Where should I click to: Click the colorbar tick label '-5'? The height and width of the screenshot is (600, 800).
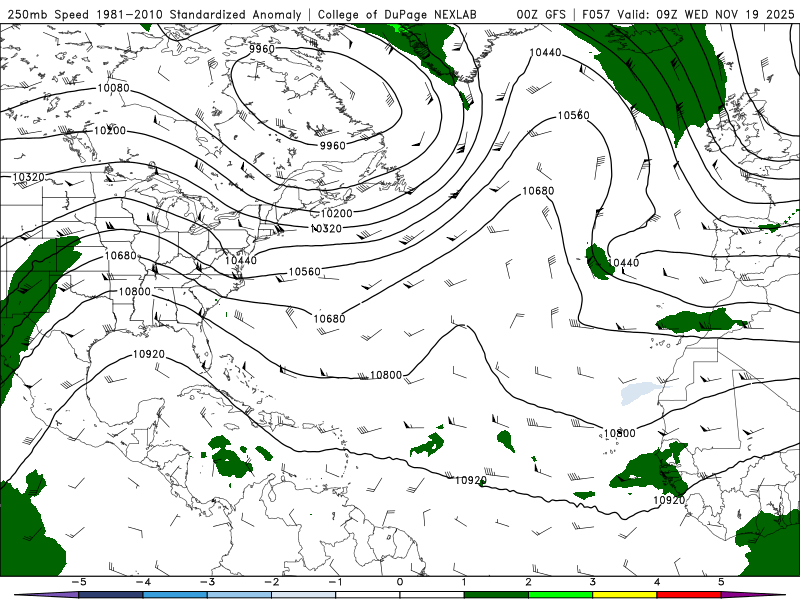coord(79,582)
